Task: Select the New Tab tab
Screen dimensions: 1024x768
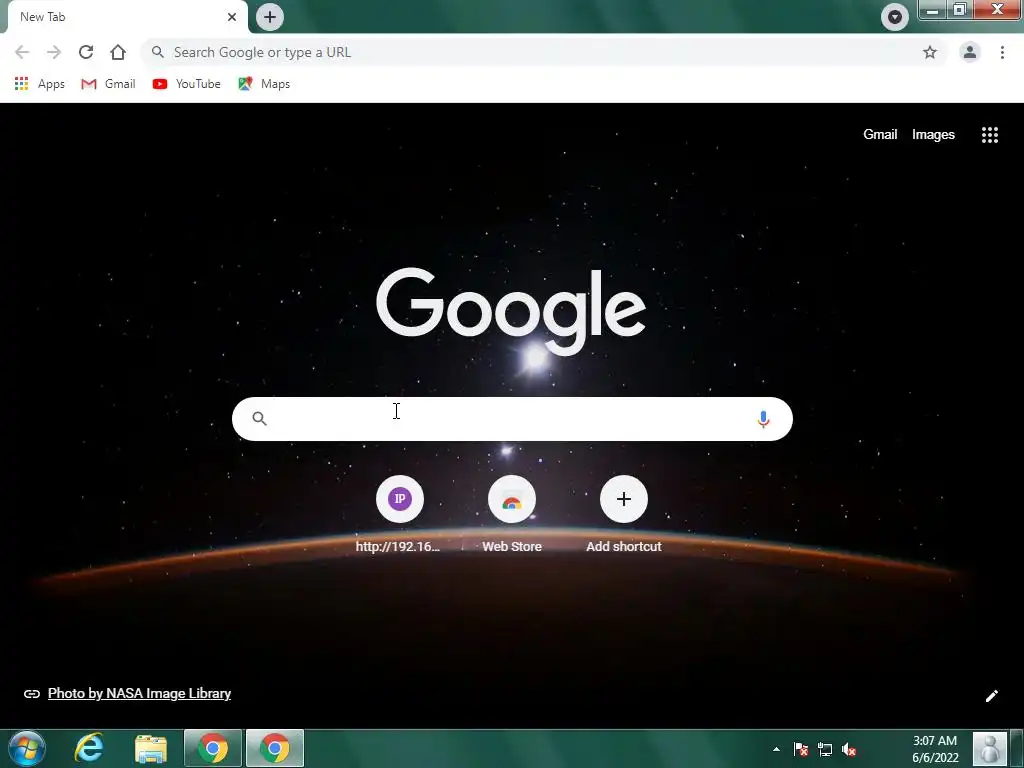Action: pyautogui.click(x=124, y=17)
